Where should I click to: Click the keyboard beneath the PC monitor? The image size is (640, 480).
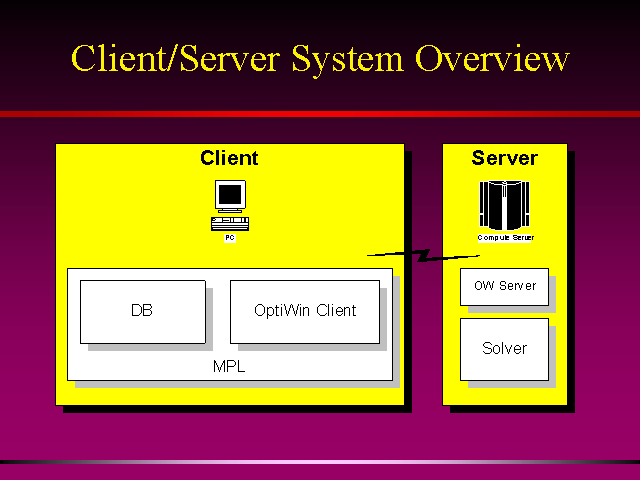(229, 221)
